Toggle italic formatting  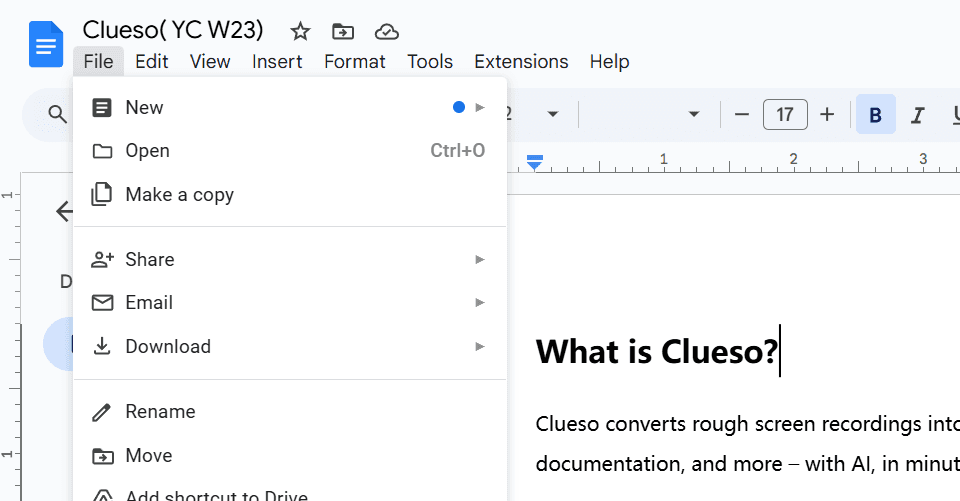tap(917, 115)
